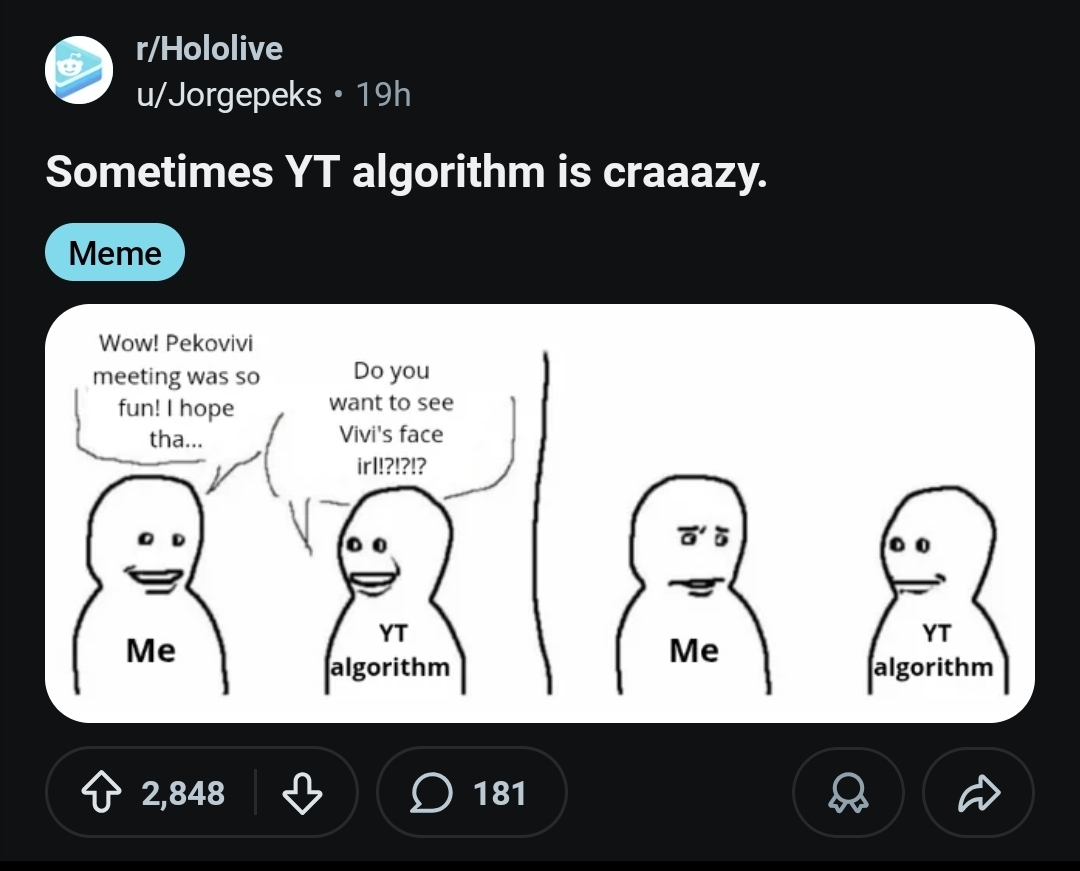Share the post with the arrow icon

(979, 793)
